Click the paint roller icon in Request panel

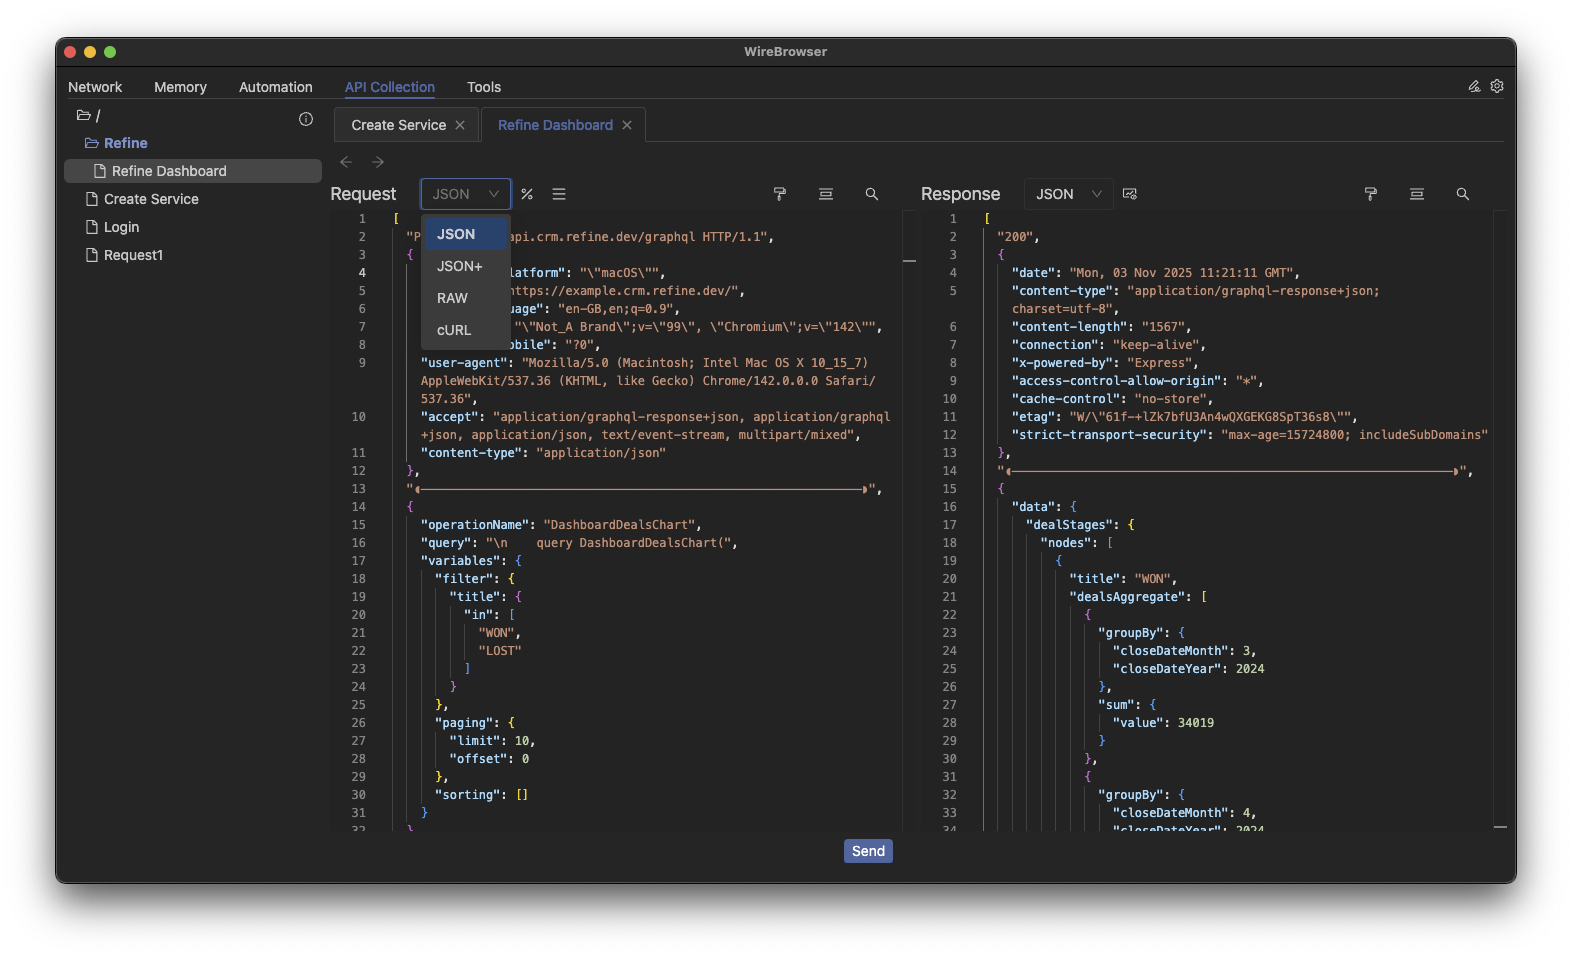[780, 194]
